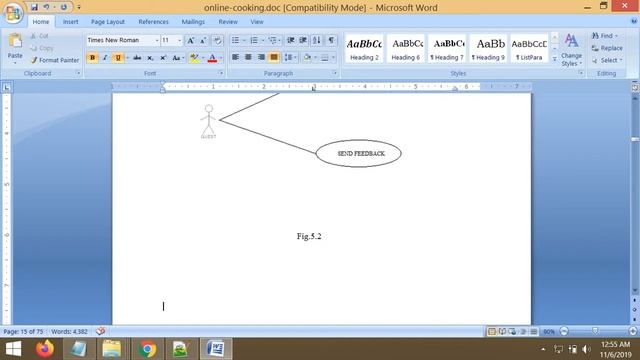The image size is (640, 360).
Task: Toggle superscript formatting
Action: pyautogui.click(x=163, y=58)
